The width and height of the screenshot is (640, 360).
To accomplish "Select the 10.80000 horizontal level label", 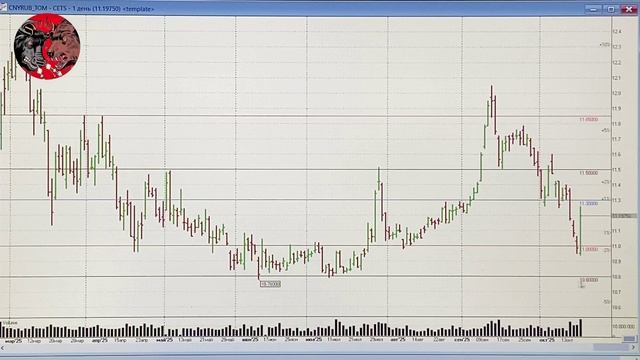I will pos(589,280).
